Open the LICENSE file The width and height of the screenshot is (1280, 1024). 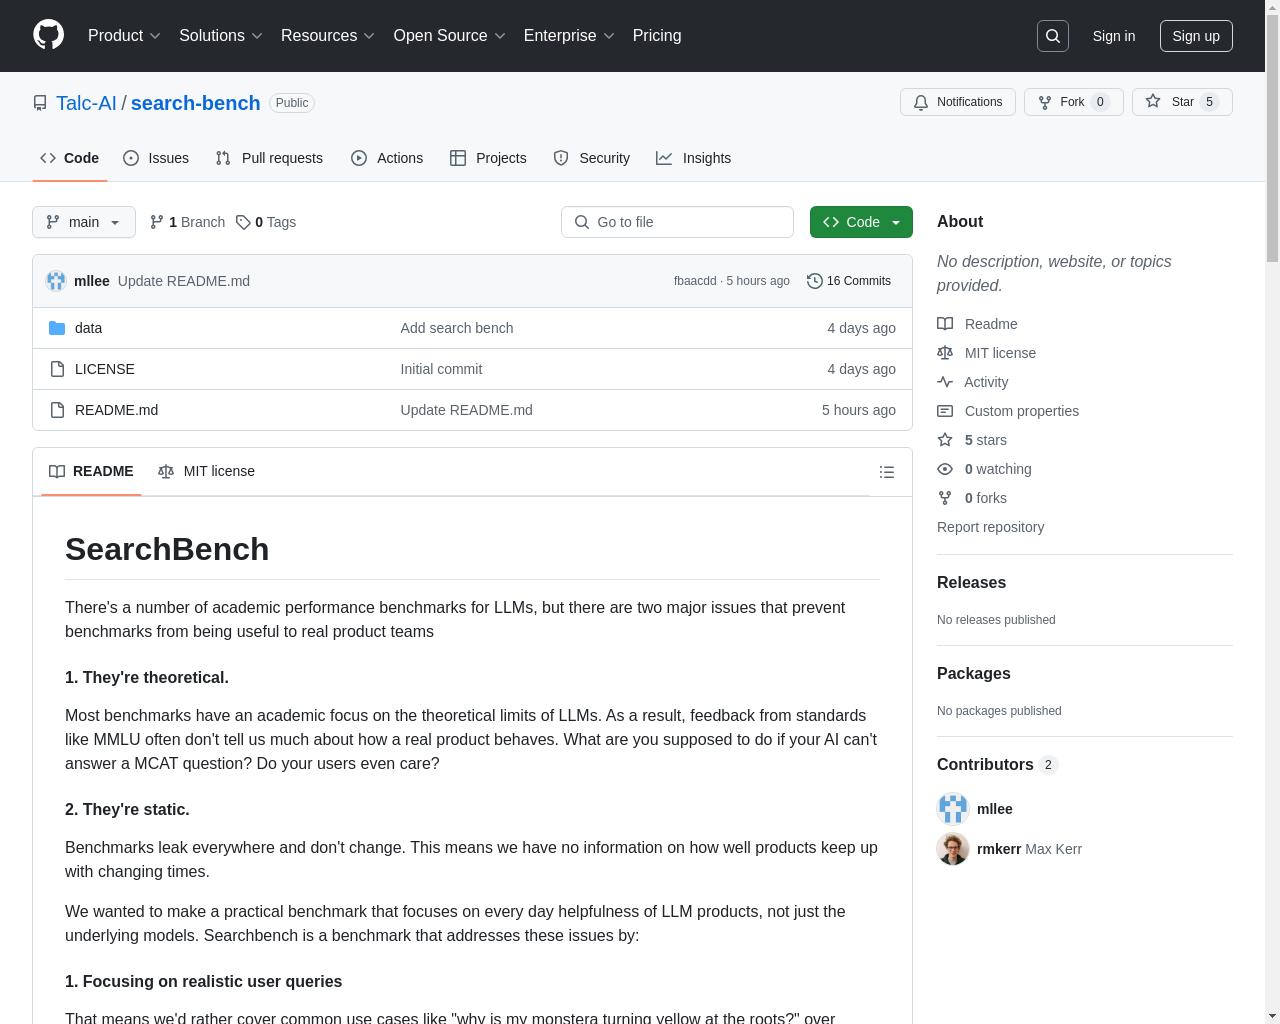[105, 369]
